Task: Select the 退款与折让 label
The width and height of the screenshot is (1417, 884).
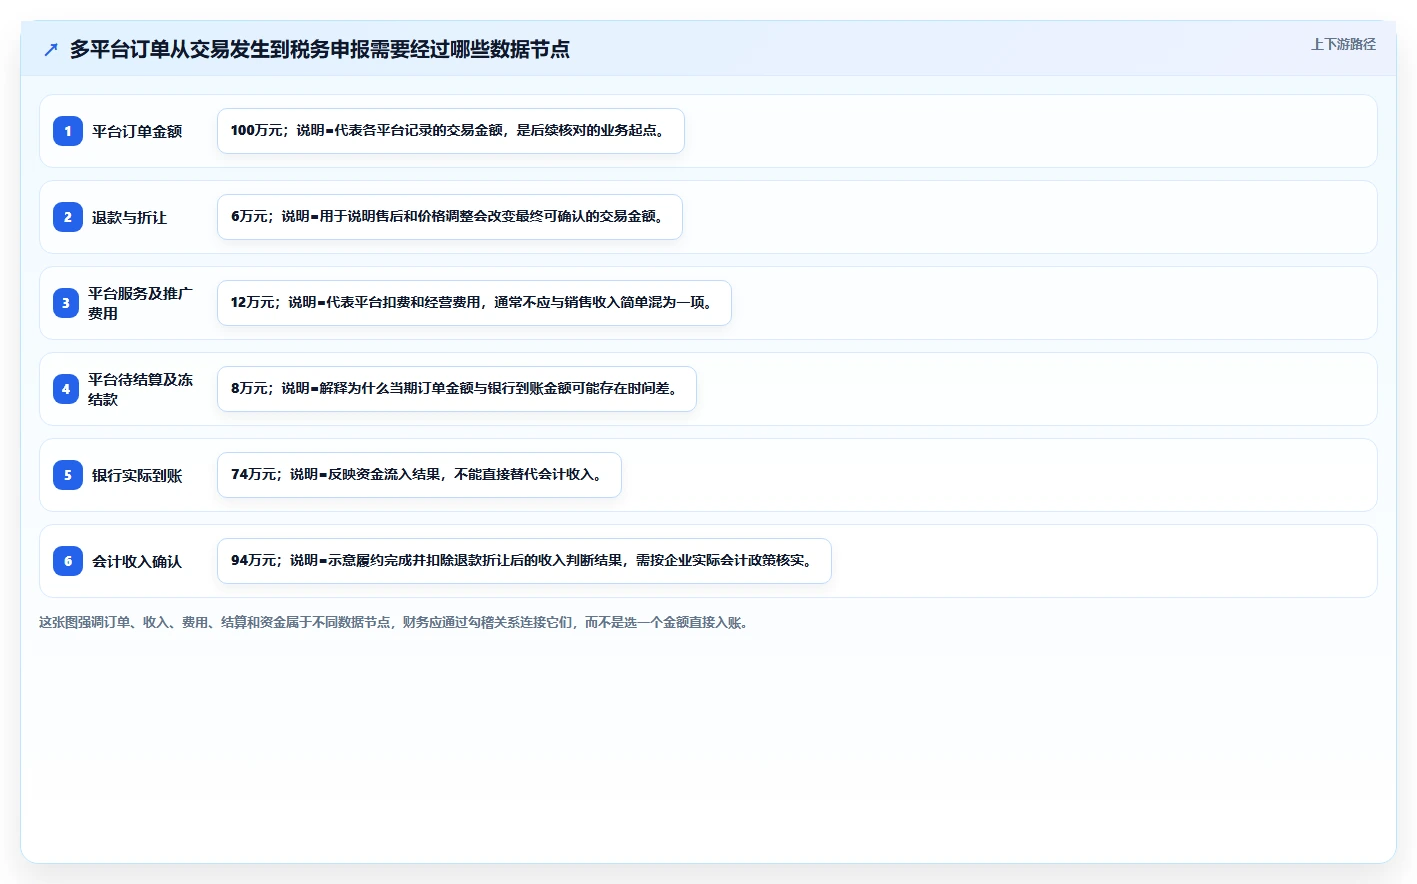Action: click(x=130, y=217)
